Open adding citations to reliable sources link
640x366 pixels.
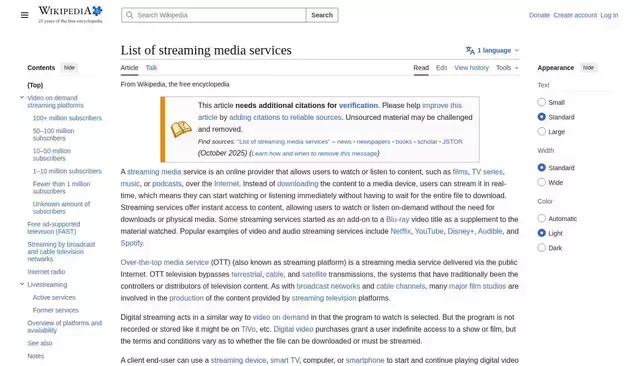tap(285, 117)
